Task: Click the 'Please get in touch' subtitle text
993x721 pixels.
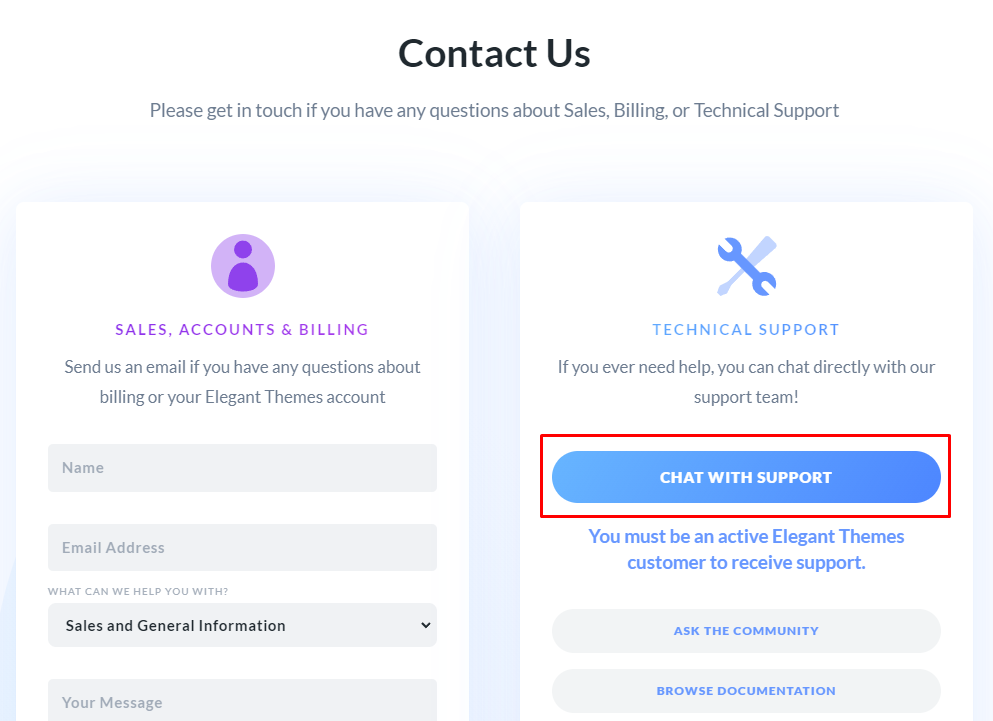Action: (495, 110)
